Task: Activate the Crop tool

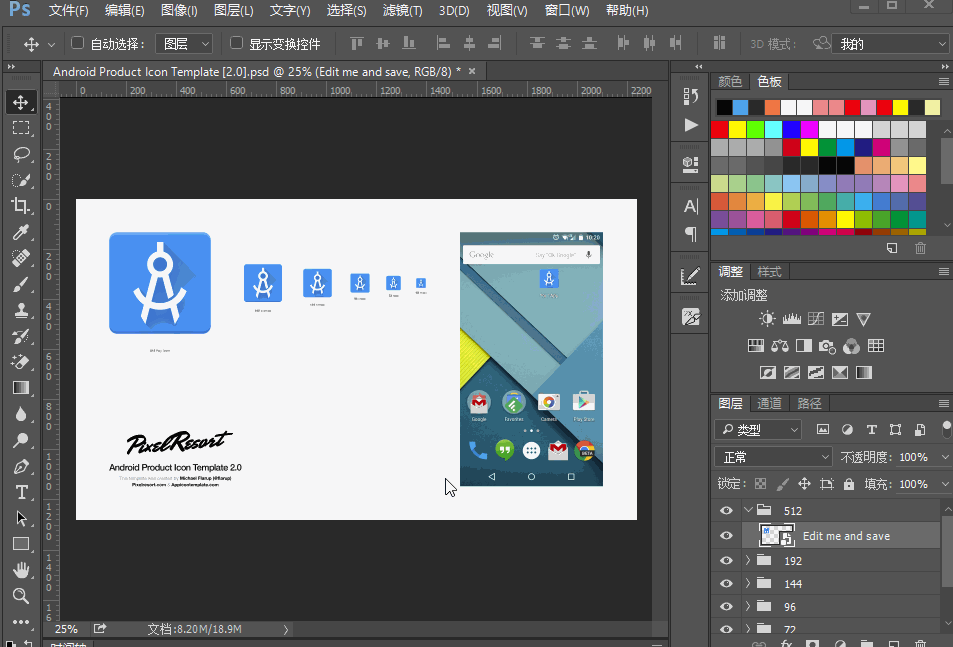Action: point(21,205)
